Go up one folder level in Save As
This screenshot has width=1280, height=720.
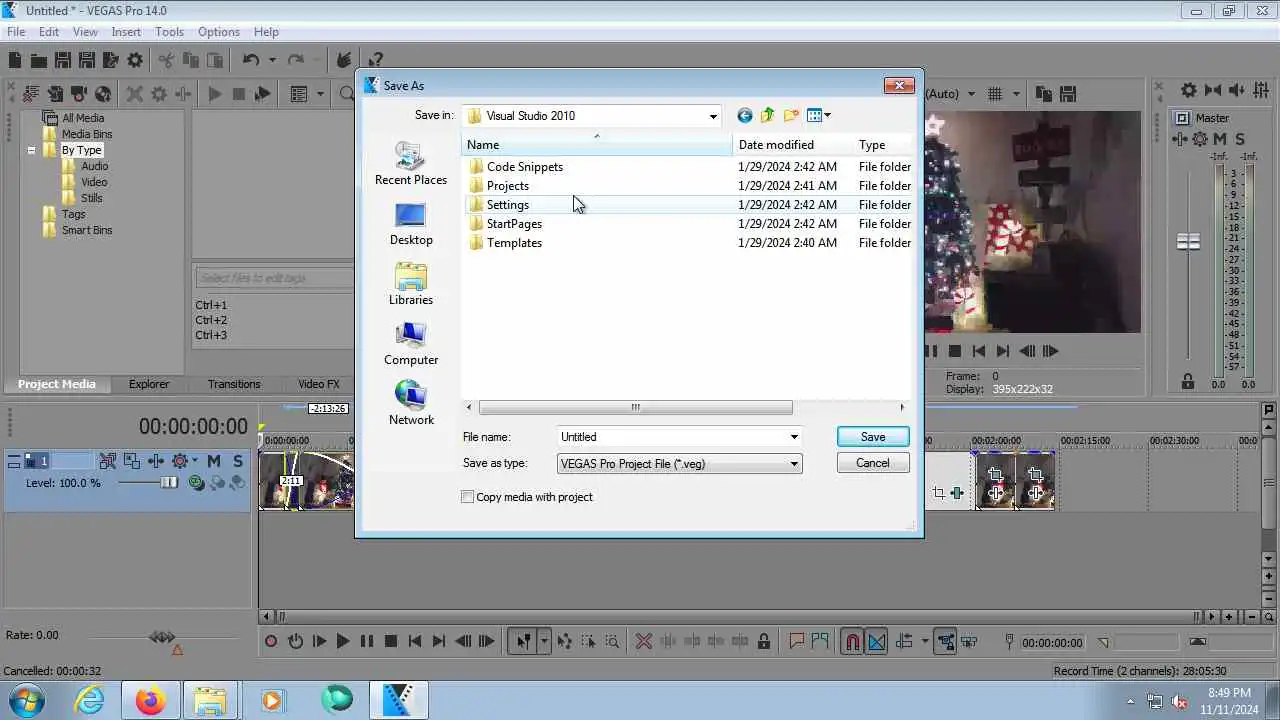click(768, 116)
